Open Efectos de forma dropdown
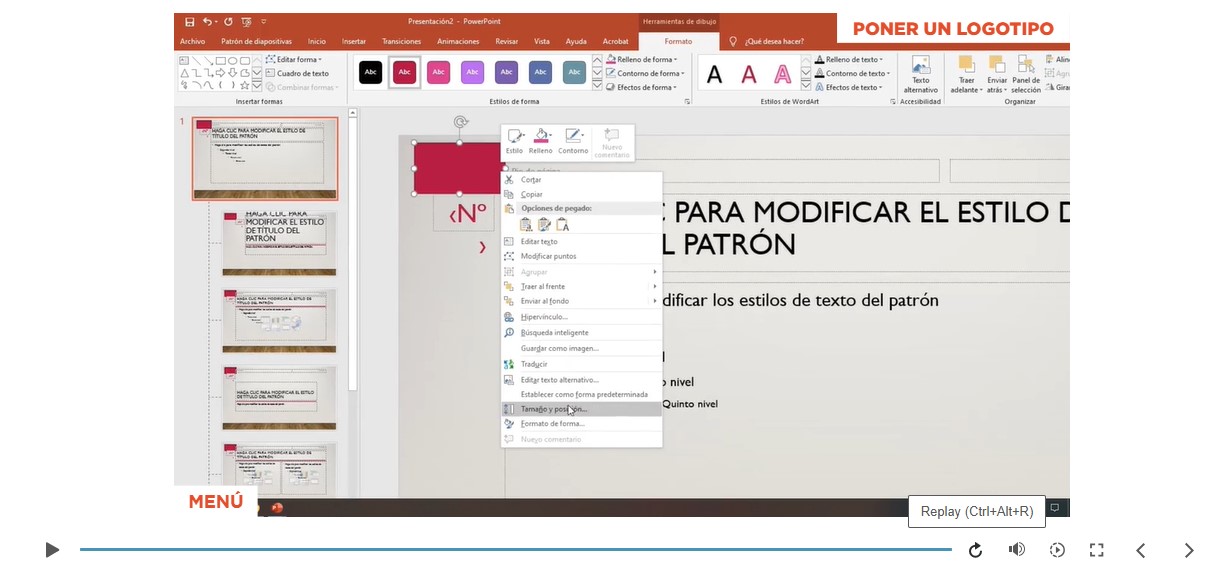The height and width of the screenshot is (573, 1229). click(645, 88)
